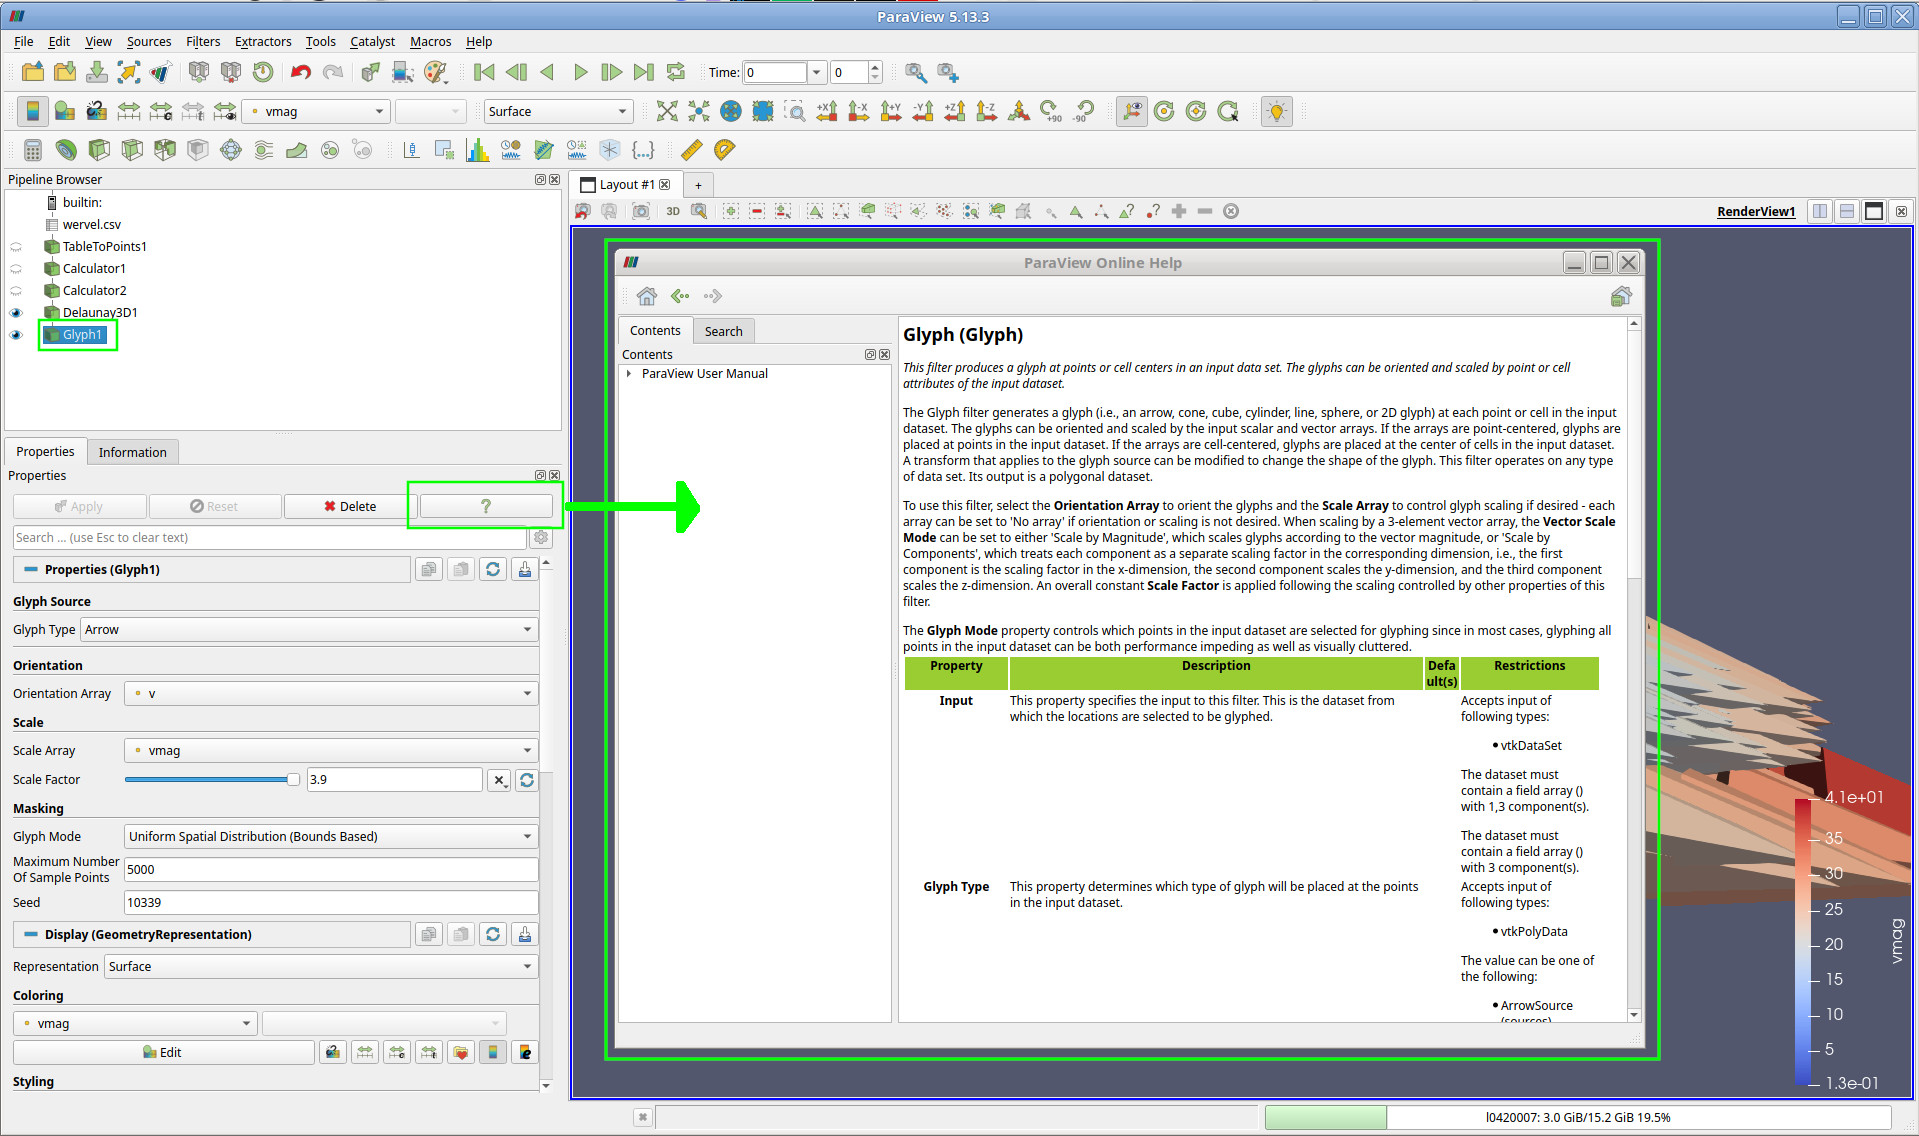Click the question mark help button
1919x1136 pixels.
[486, 506]
